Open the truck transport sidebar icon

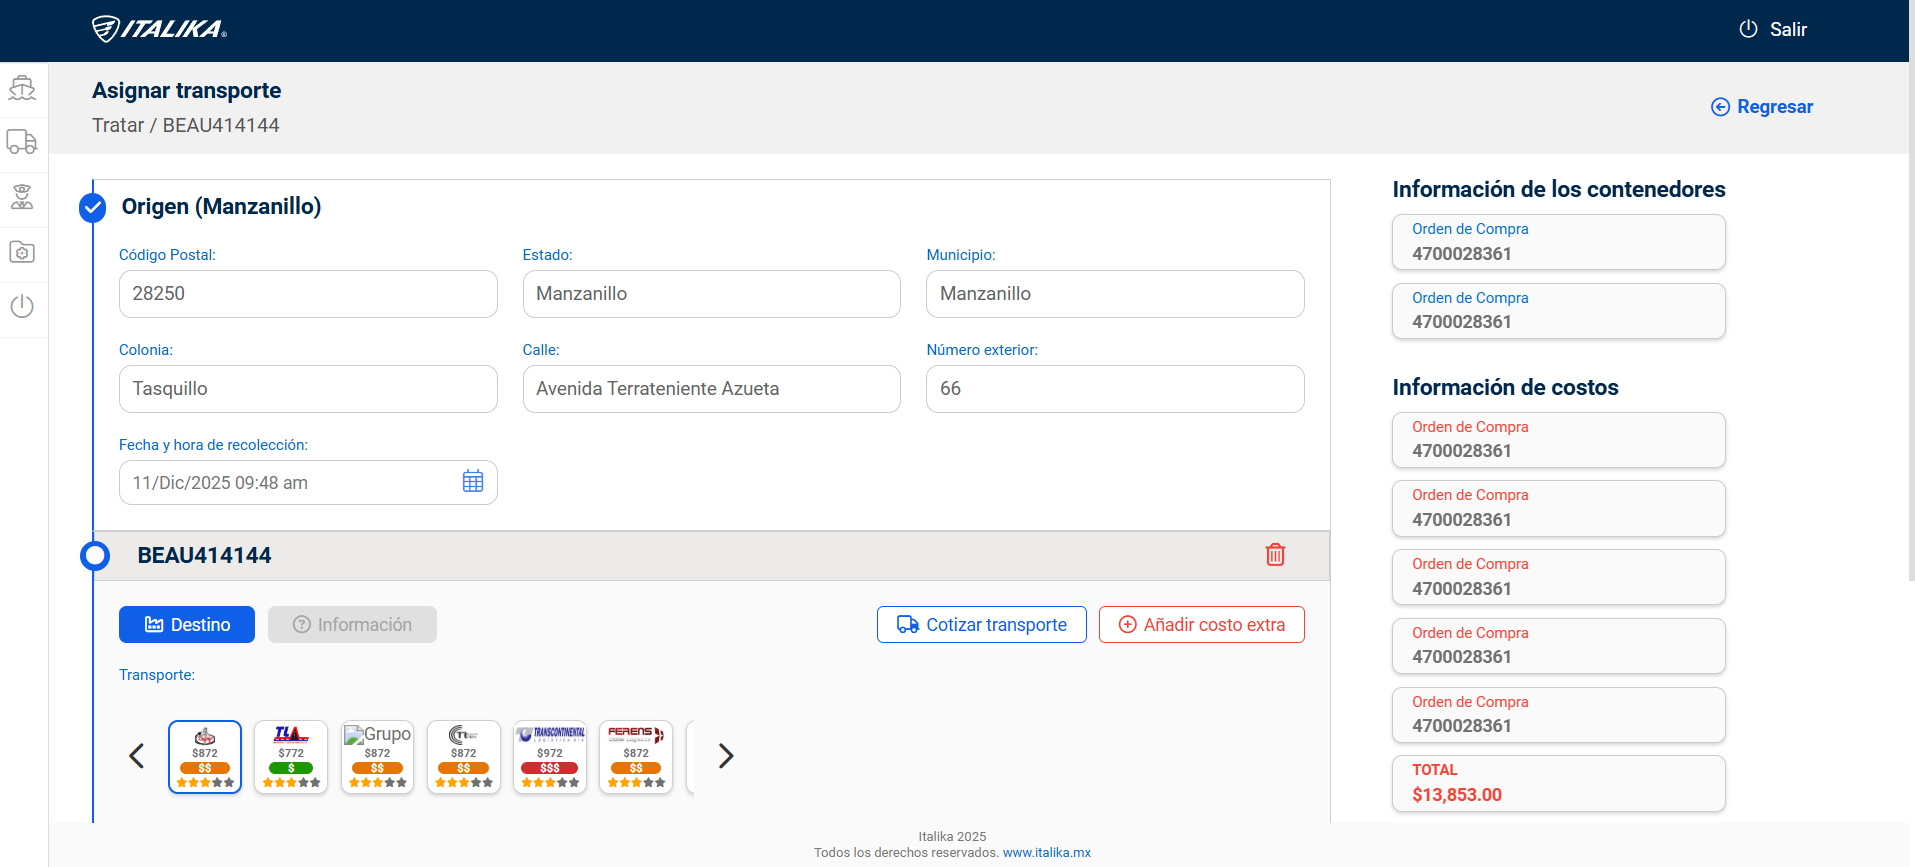(x=22, y=142)
